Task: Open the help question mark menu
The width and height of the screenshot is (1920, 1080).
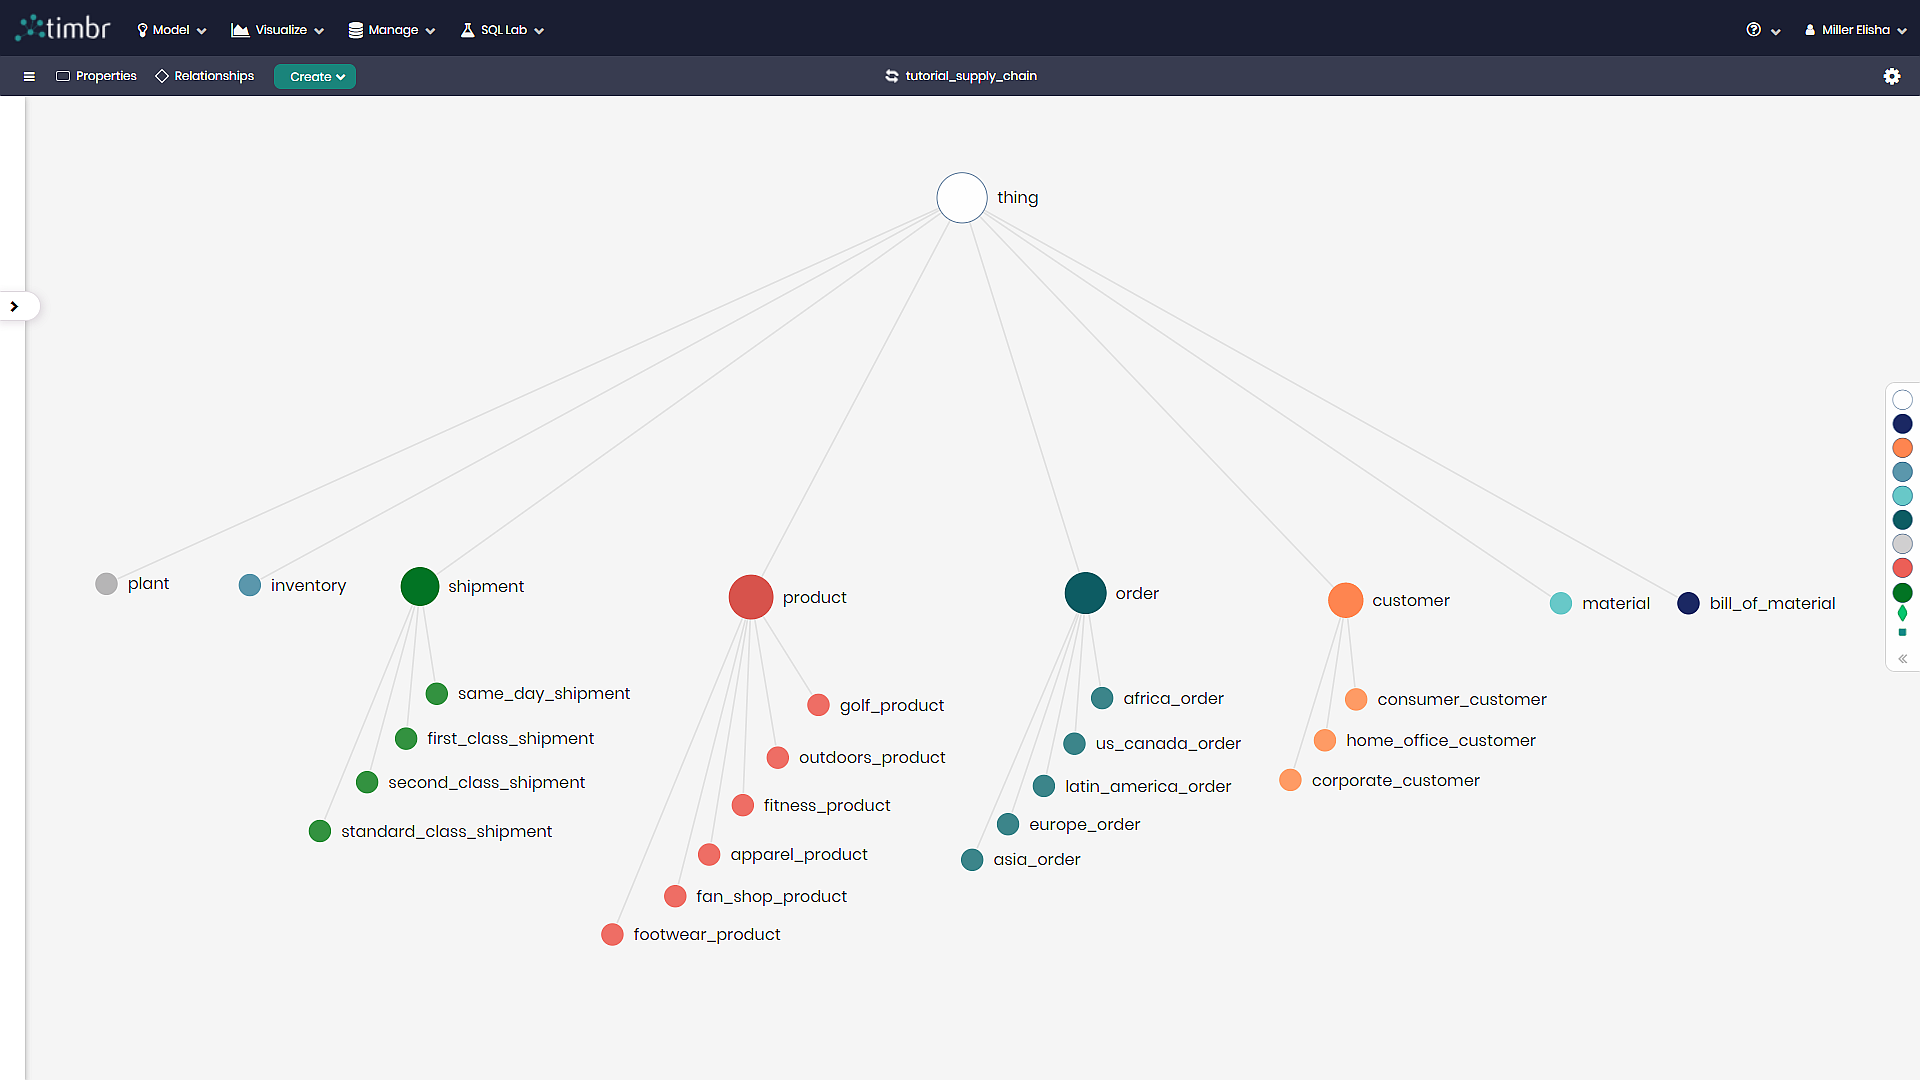Action: 1763,30
